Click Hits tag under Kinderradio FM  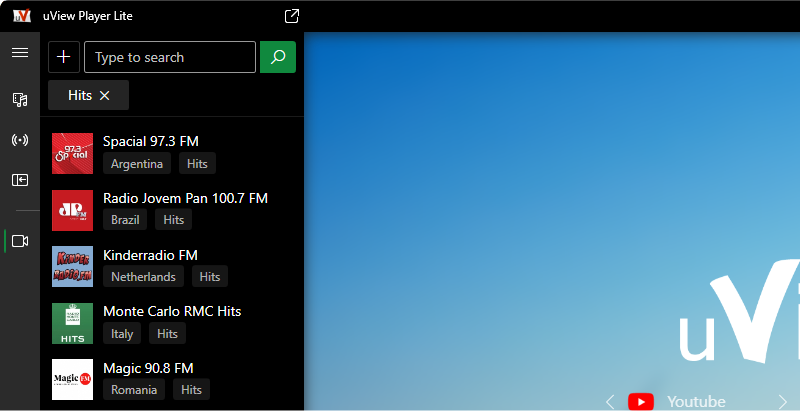click(x=210, y=276)
